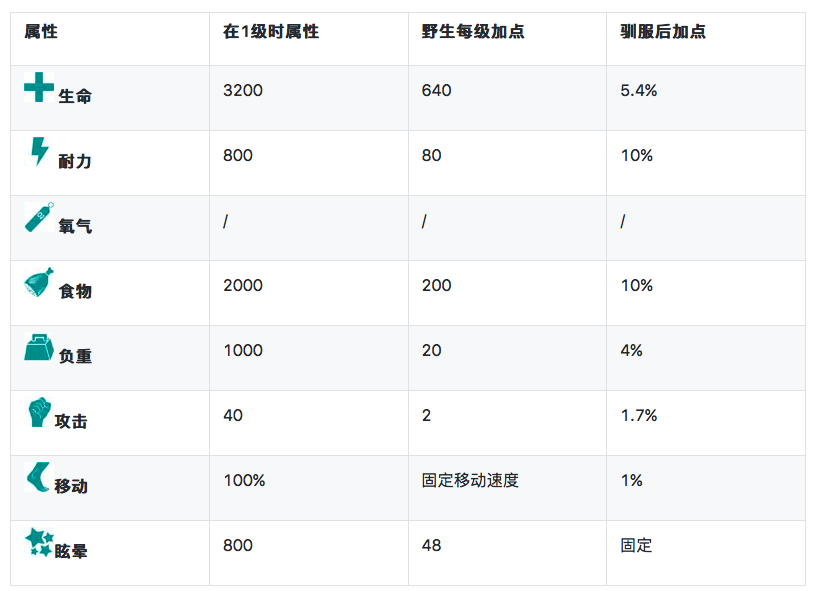Click the 生命 label text
Image resolution: width=819 pixels, height=591 pixels.
[x=75, y=96]
